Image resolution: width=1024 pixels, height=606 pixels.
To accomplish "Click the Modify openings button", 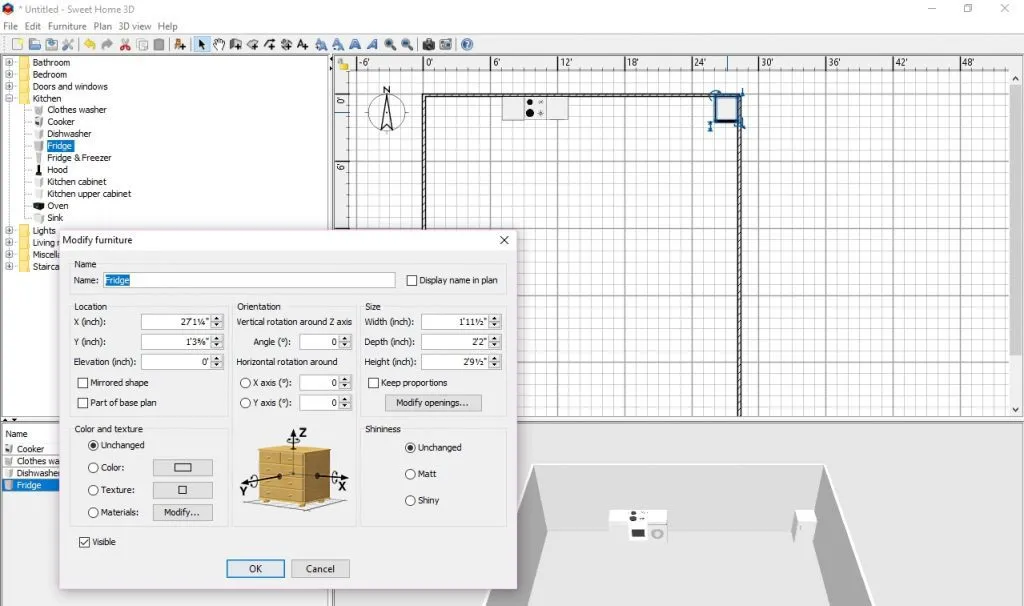I will (432, 403).
